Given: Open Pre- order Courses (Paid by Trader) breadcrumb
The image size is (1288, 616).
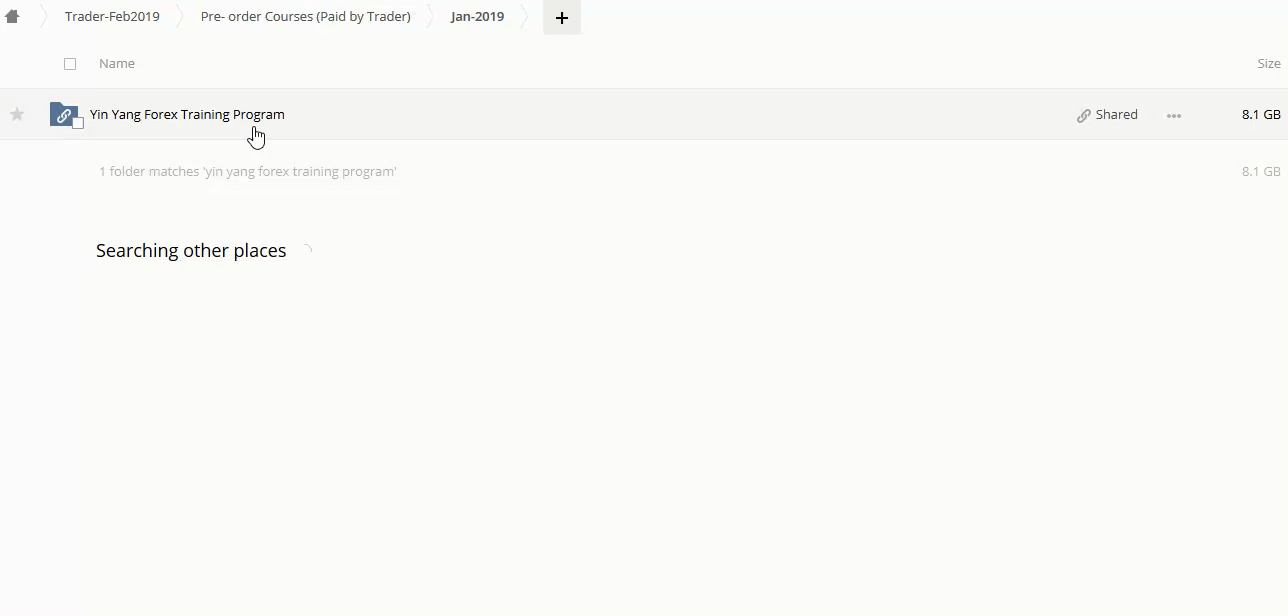Looking at the screenshot, I should click(x=305, y=17).
